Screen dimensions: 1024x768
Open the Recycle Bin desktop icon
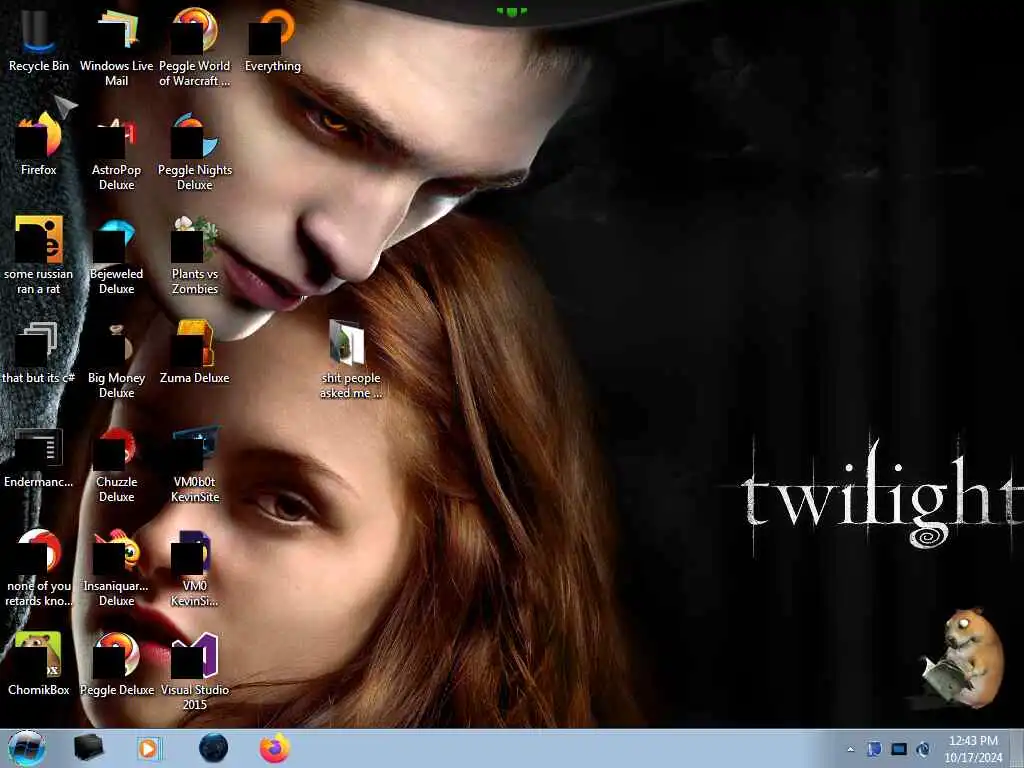pyautogui.click(x=39, y=40)
